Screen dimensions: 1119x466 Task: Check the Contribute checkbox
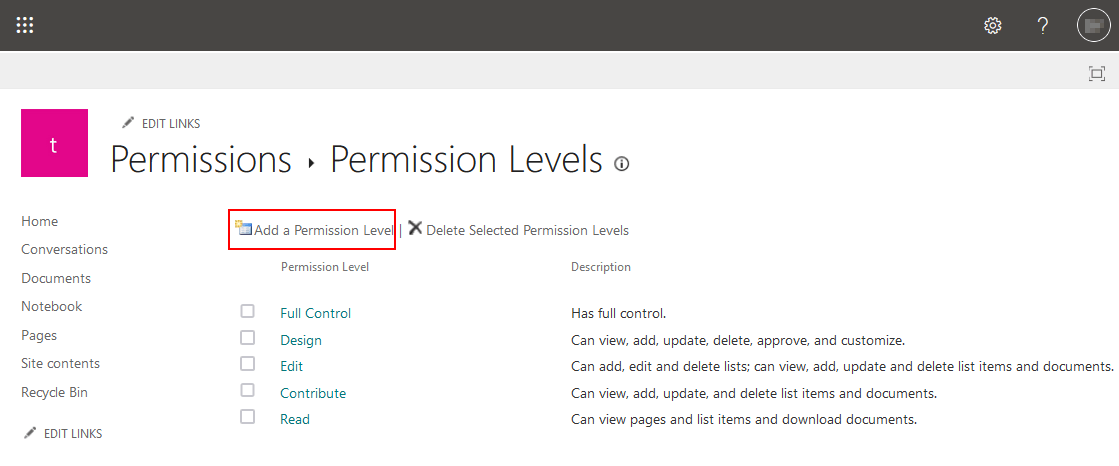pyautogui.click(x=247, y=390)
